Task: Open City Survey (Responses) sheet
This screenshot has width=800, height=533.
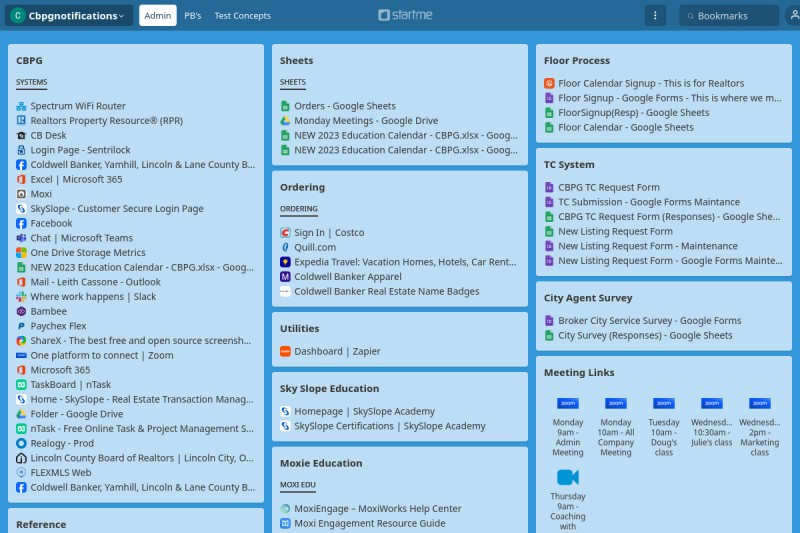Action: coord(645,336)
